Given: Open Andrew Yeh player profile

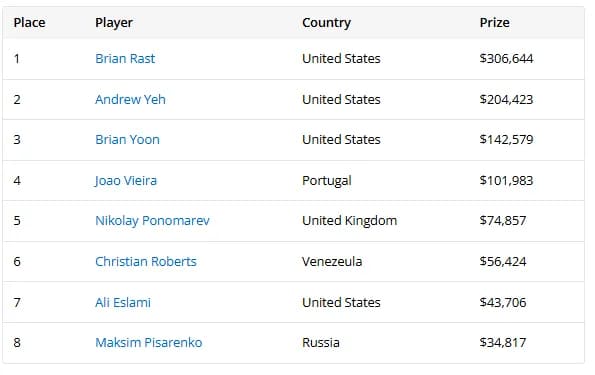Looking at the screenshot, I should point(130,99).
